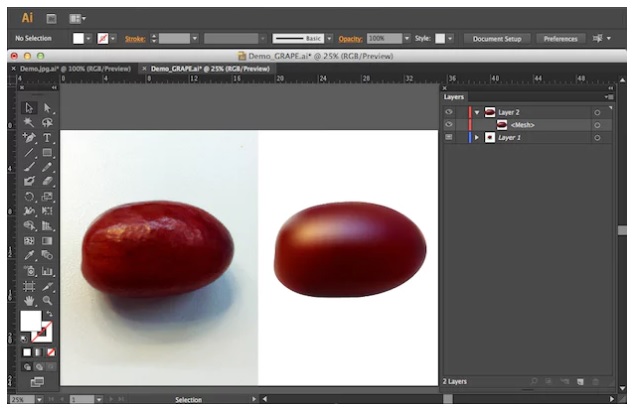The image size is (633, 412).
Task: Set None mode under the swatches
Action: [51, 352]
